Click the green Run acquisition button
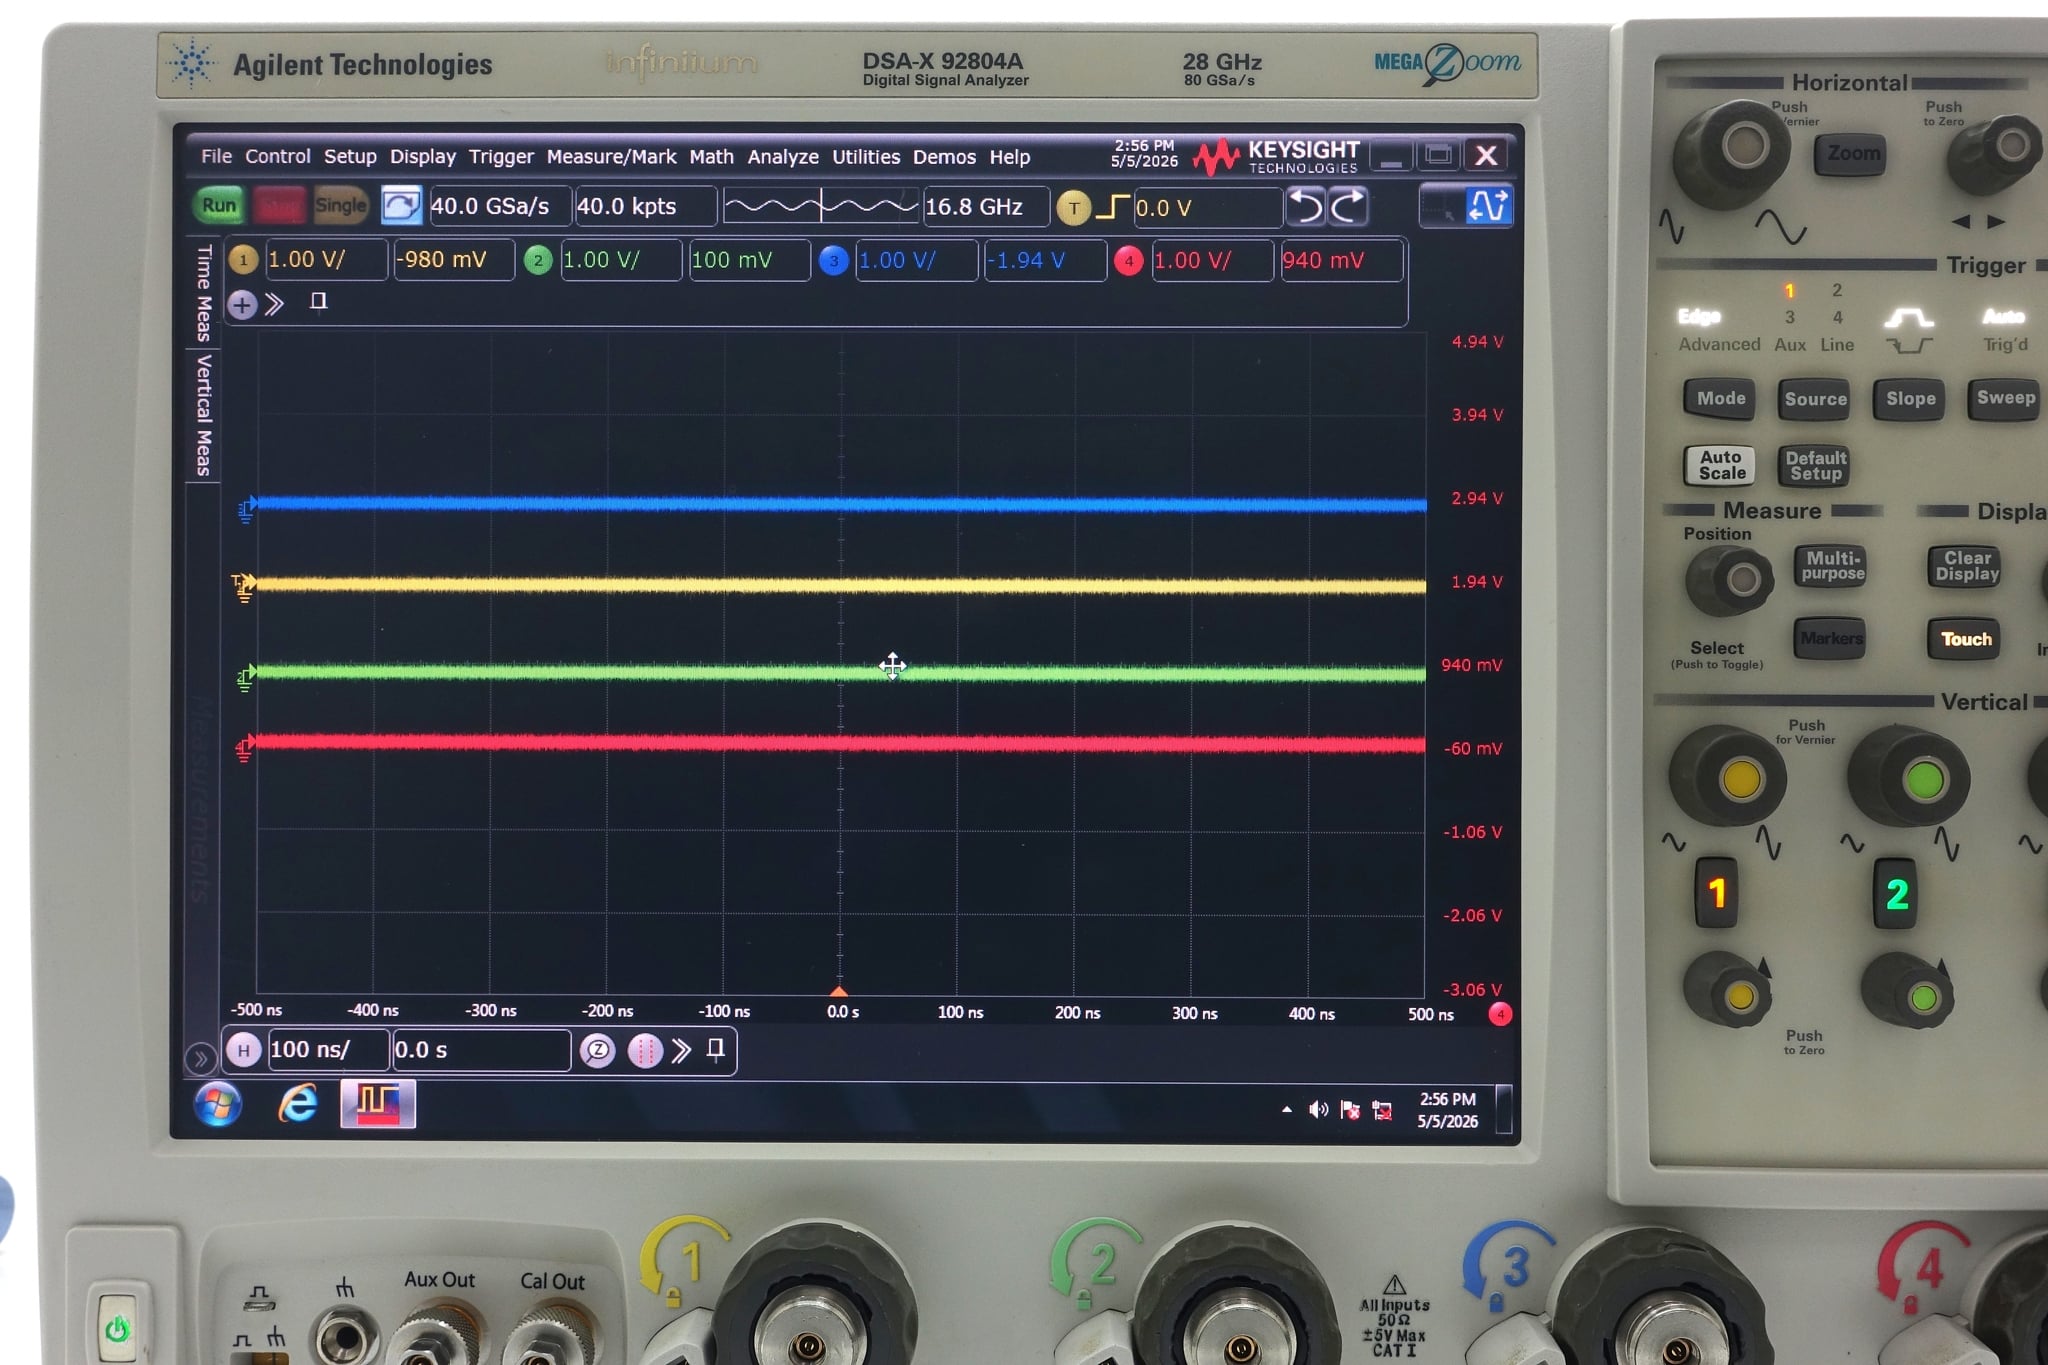The height and width of the screenshot is (1365, 2048). [219, 206]
